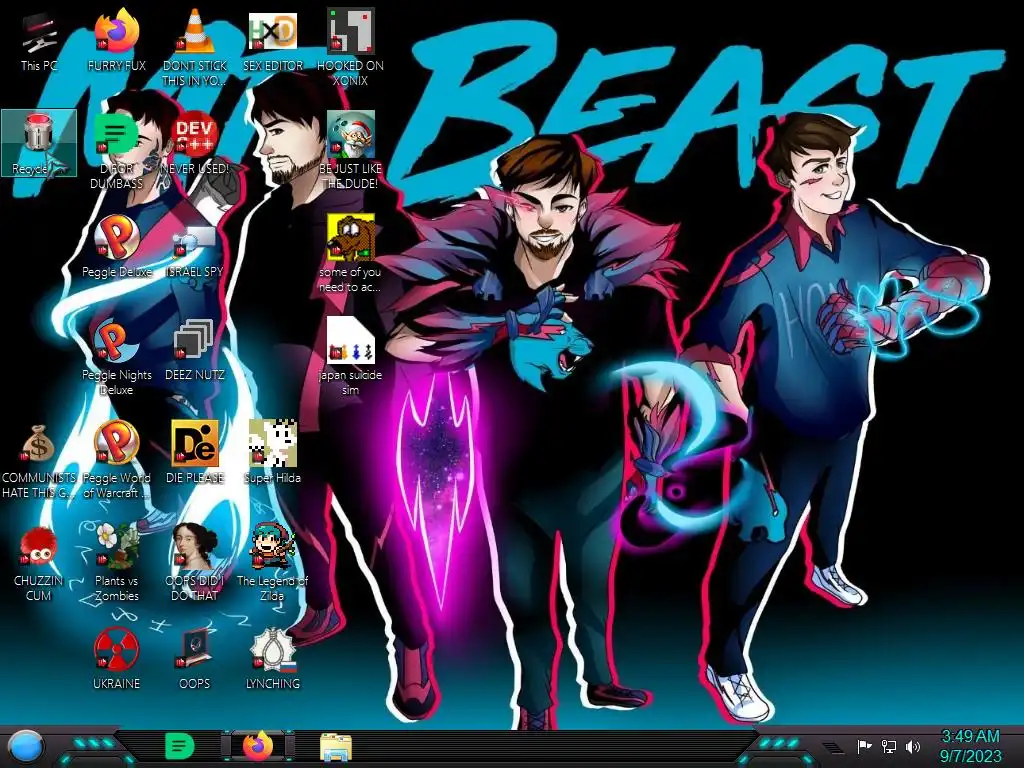Image resolution: width=1024 pixels, height=768 pixels.
Task: Click the Start orb button
Action: tap(27, 746)
